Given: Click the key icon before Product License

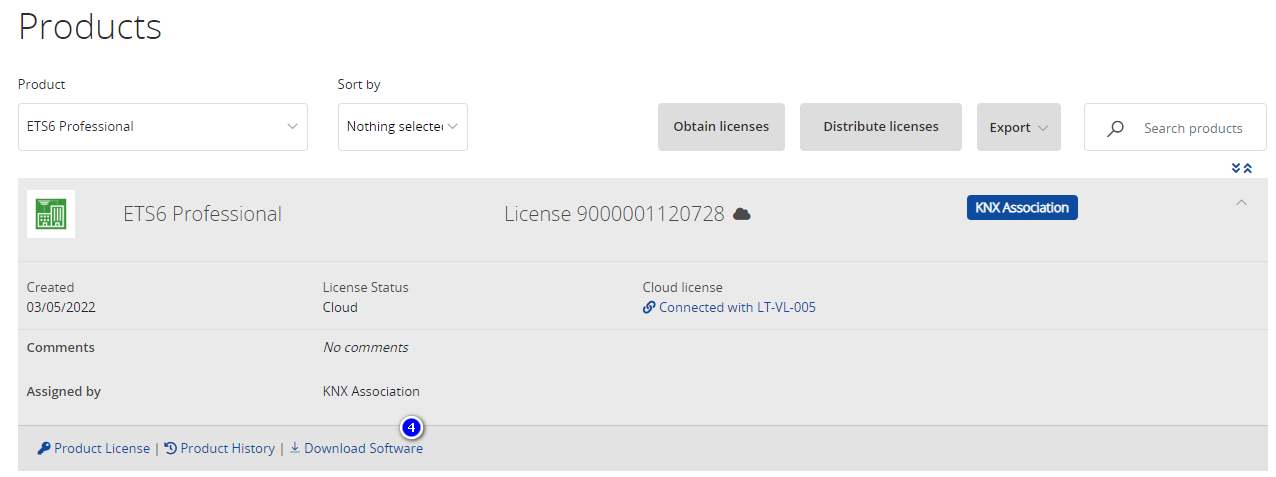Looking at the screenshot, I should click(44, 449).
